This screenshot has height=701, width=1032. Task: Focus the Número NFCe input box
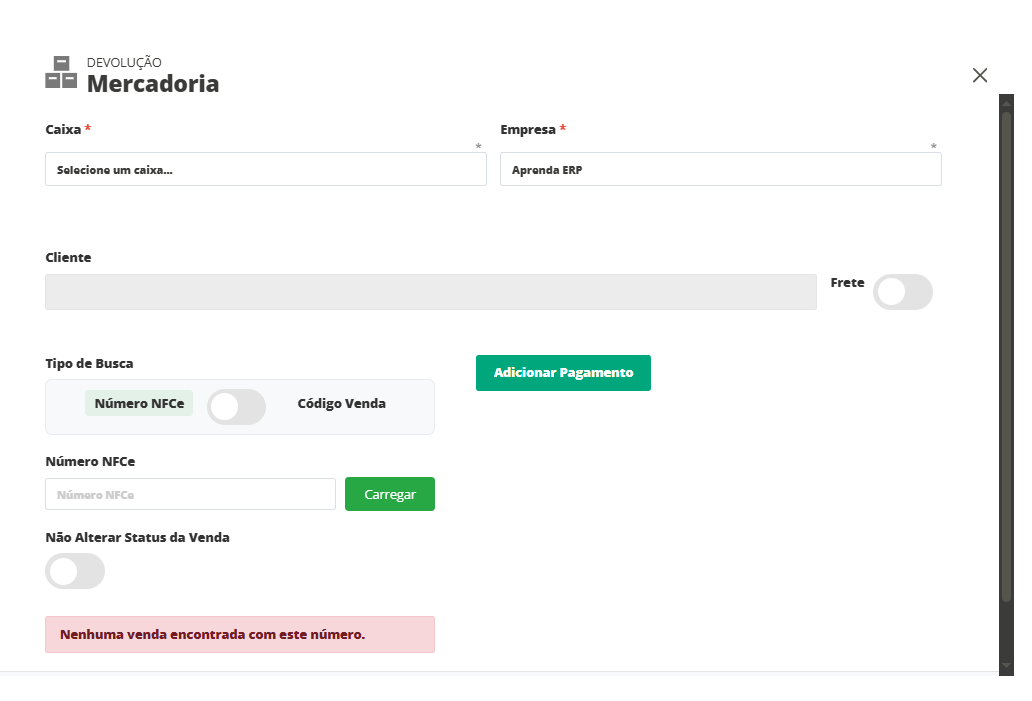tap(190, 494)
